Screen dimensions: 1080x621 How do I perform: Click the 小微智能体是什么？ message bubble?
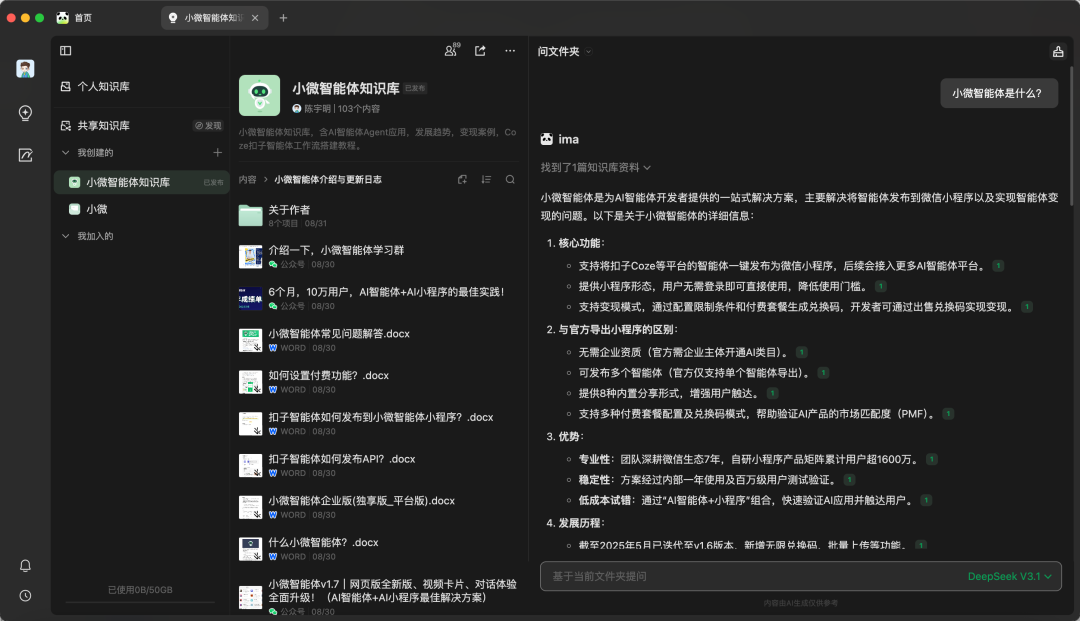pyautogui.click(x=999, y=93)
